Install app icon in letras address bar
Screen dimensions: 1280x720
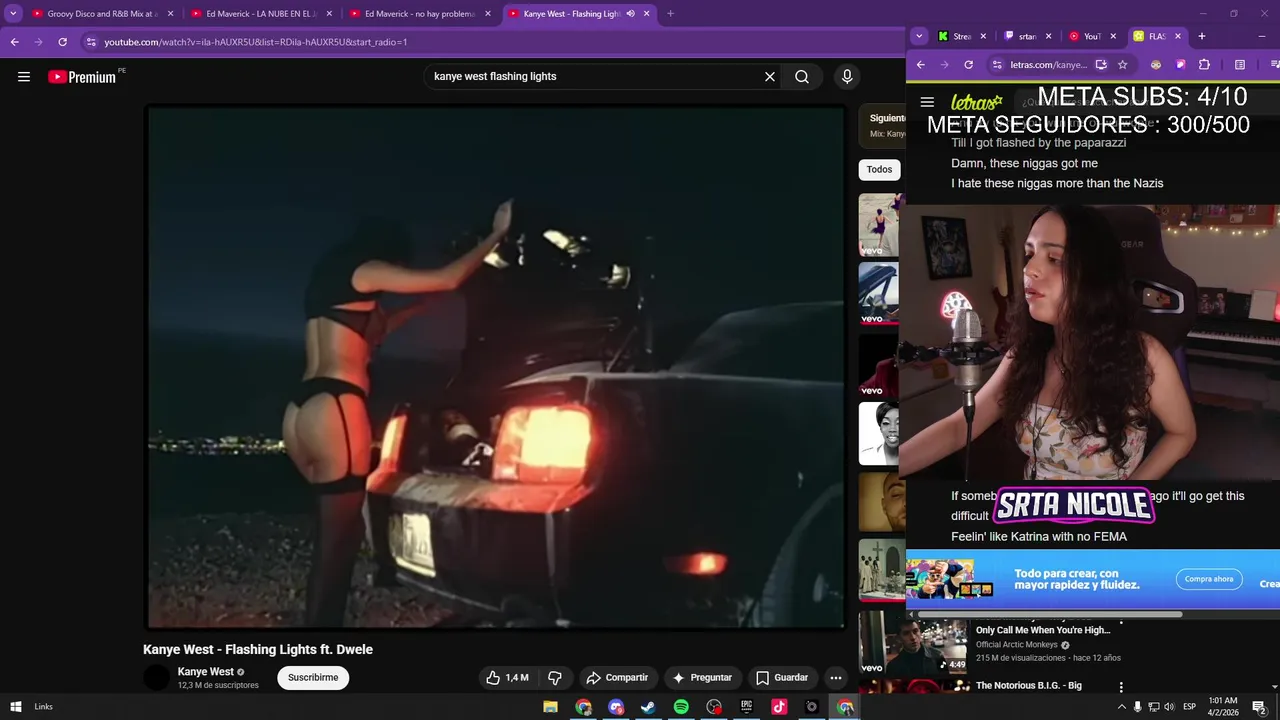pyautogui.click(x=1101, y=65)
